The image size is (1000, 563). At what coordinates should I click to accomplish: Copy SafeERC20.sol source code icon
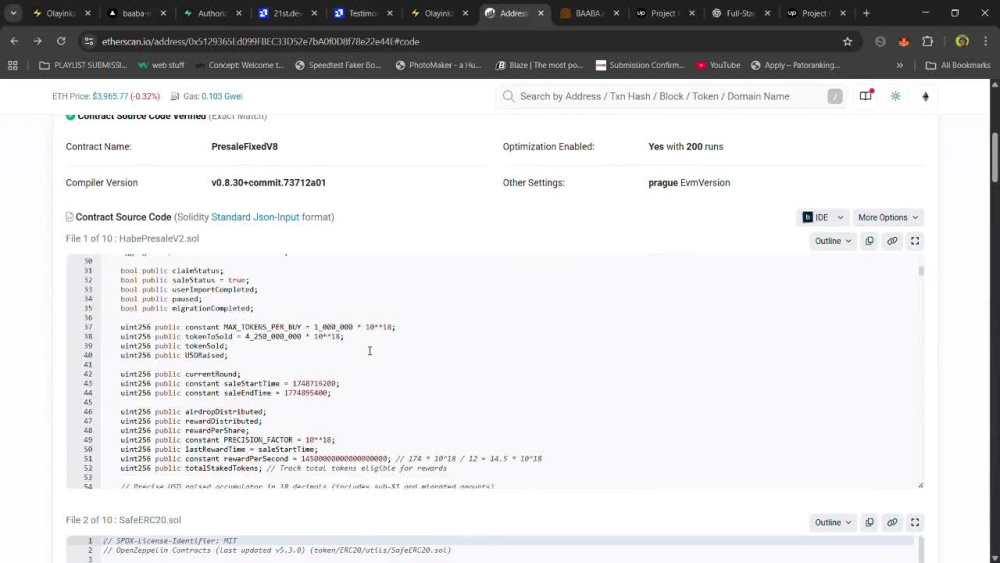click(869, 522)
